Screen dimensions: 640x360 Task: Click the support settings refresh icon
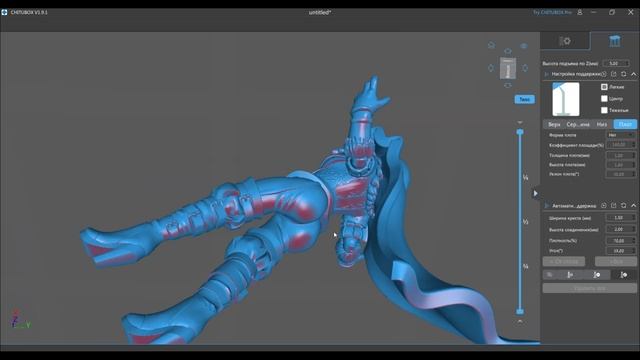624,74
